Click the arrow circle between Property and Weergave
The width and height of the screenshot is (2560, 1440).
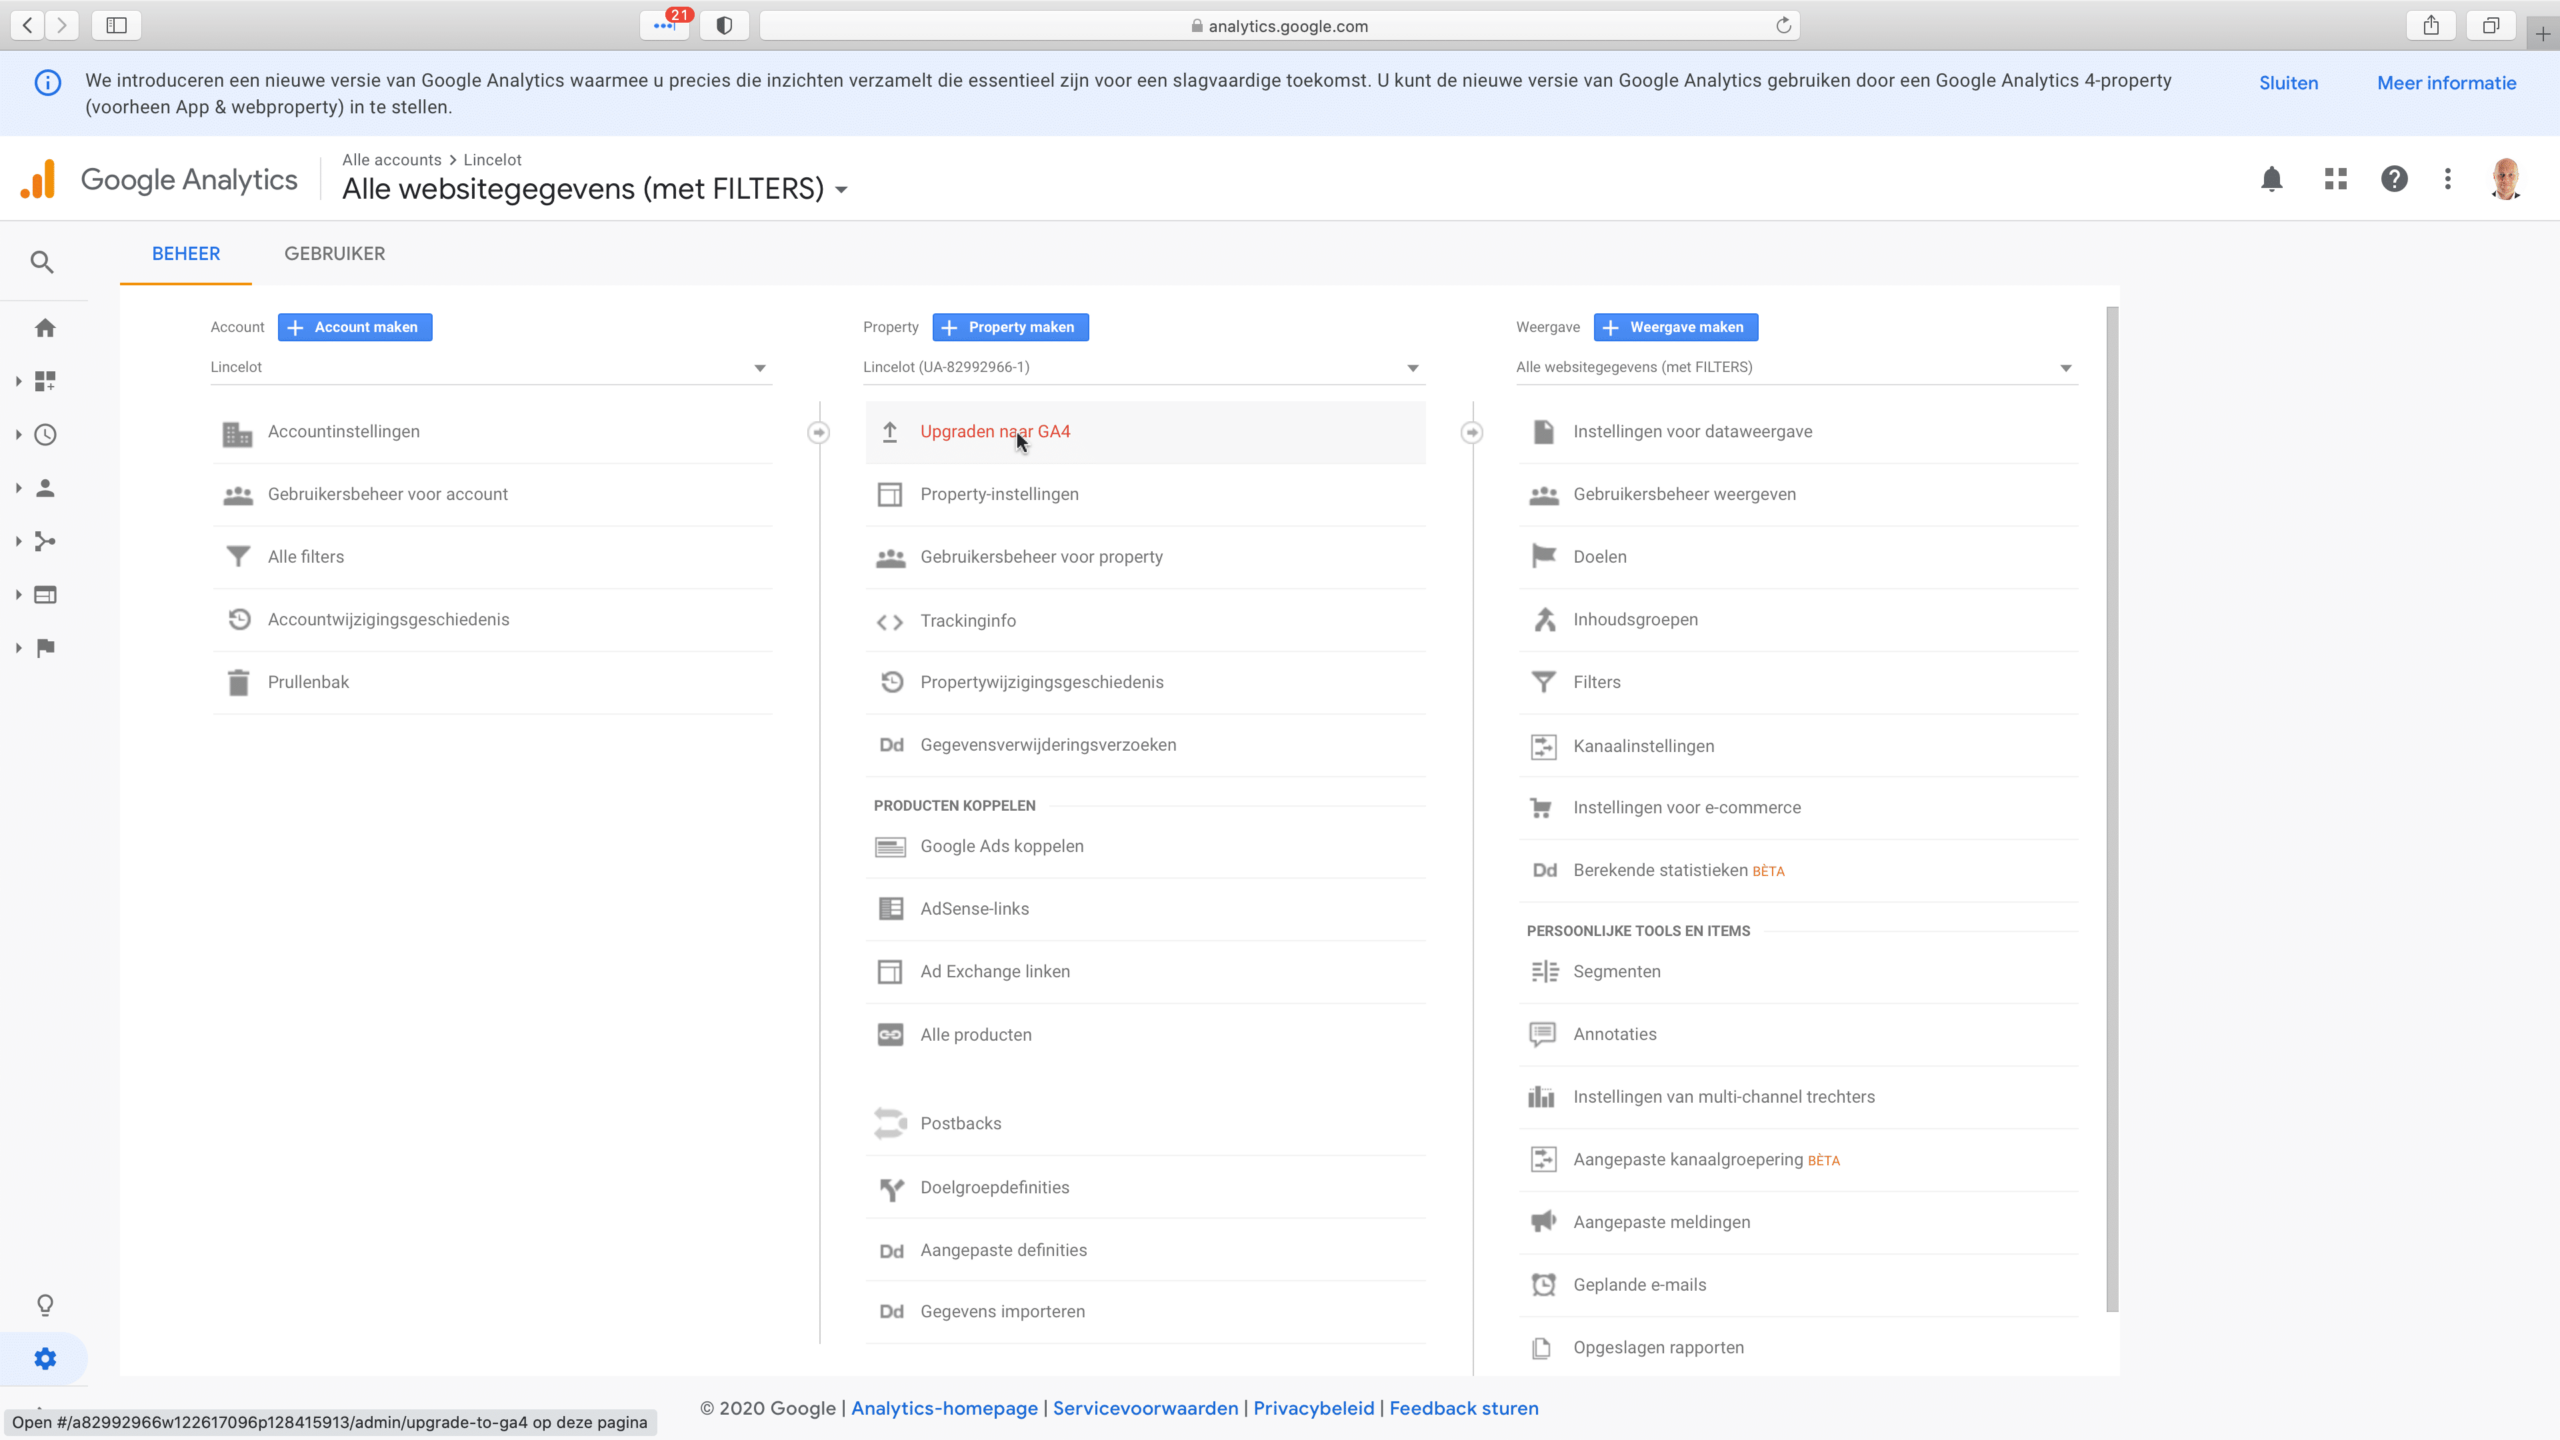[x=1472, y=432]
